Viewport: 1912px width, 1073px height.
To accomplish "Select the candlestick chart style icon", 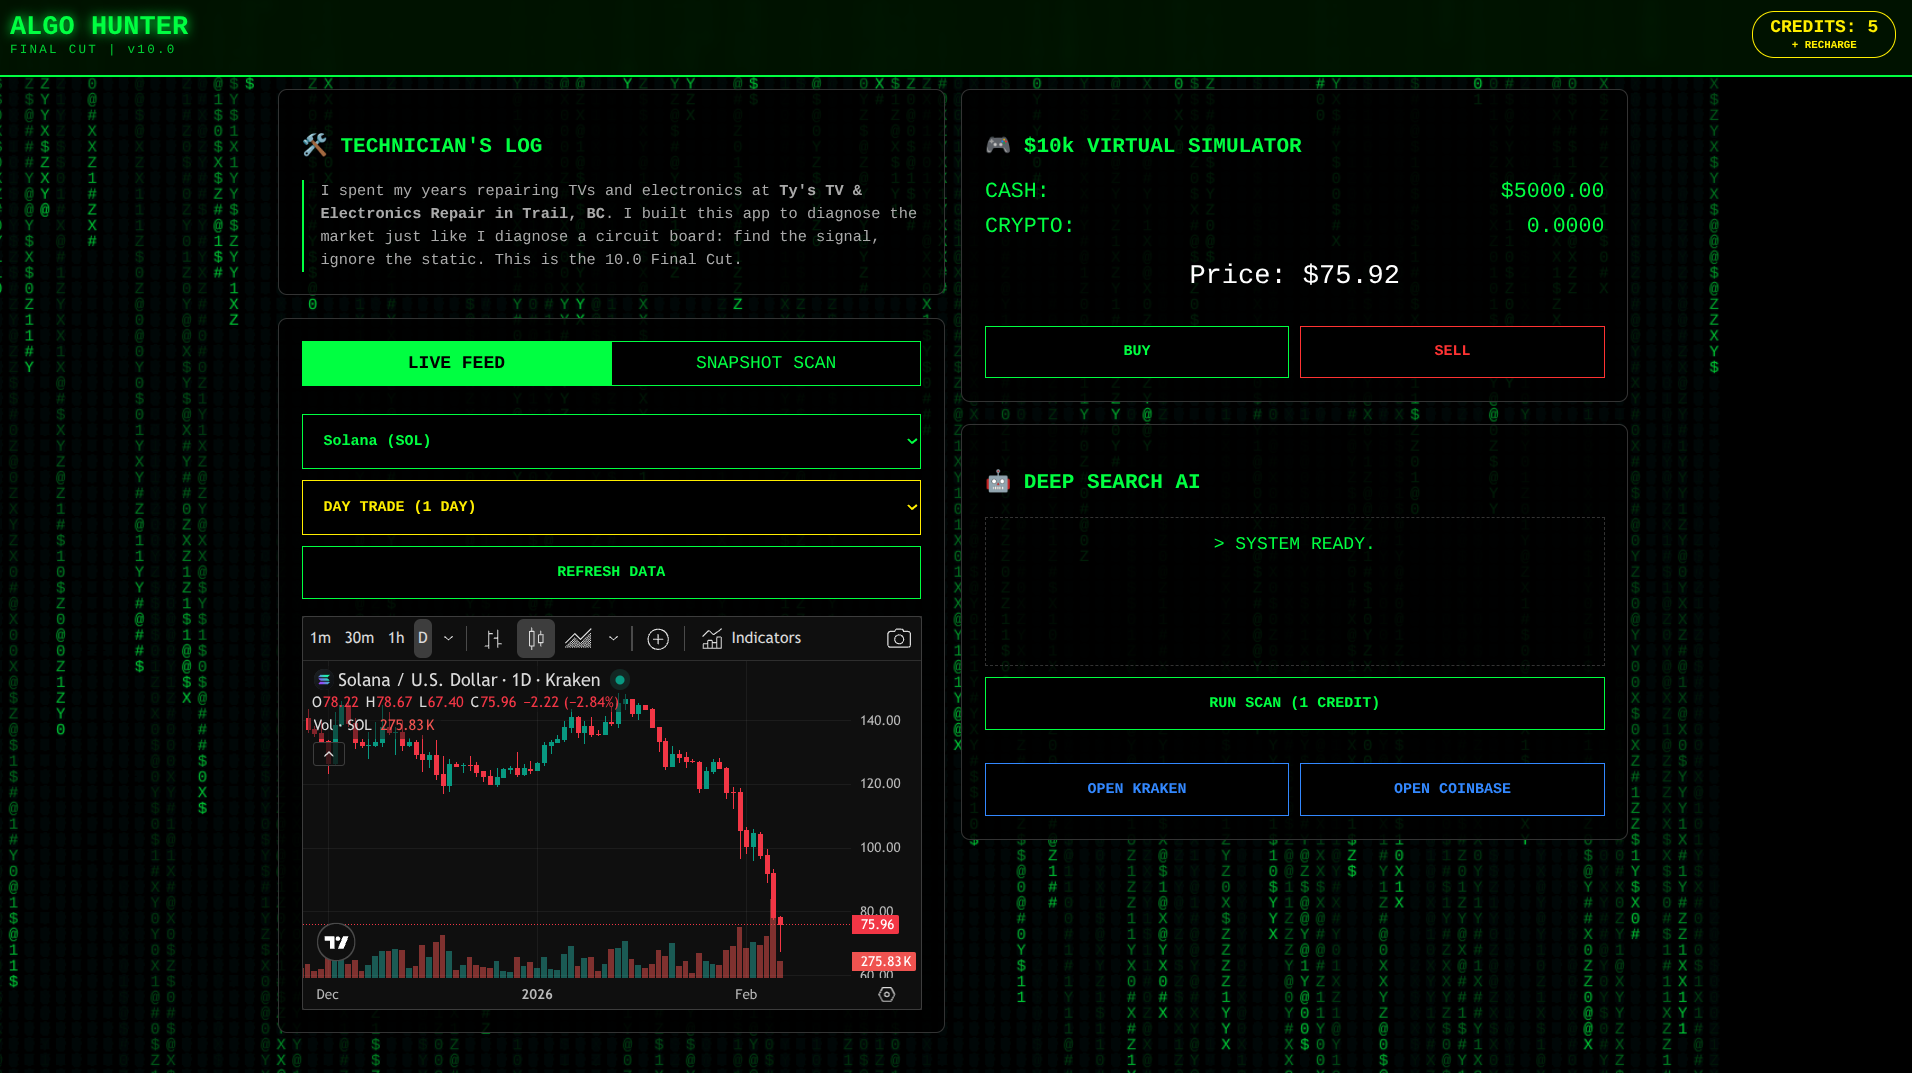I will pos(535,638).
